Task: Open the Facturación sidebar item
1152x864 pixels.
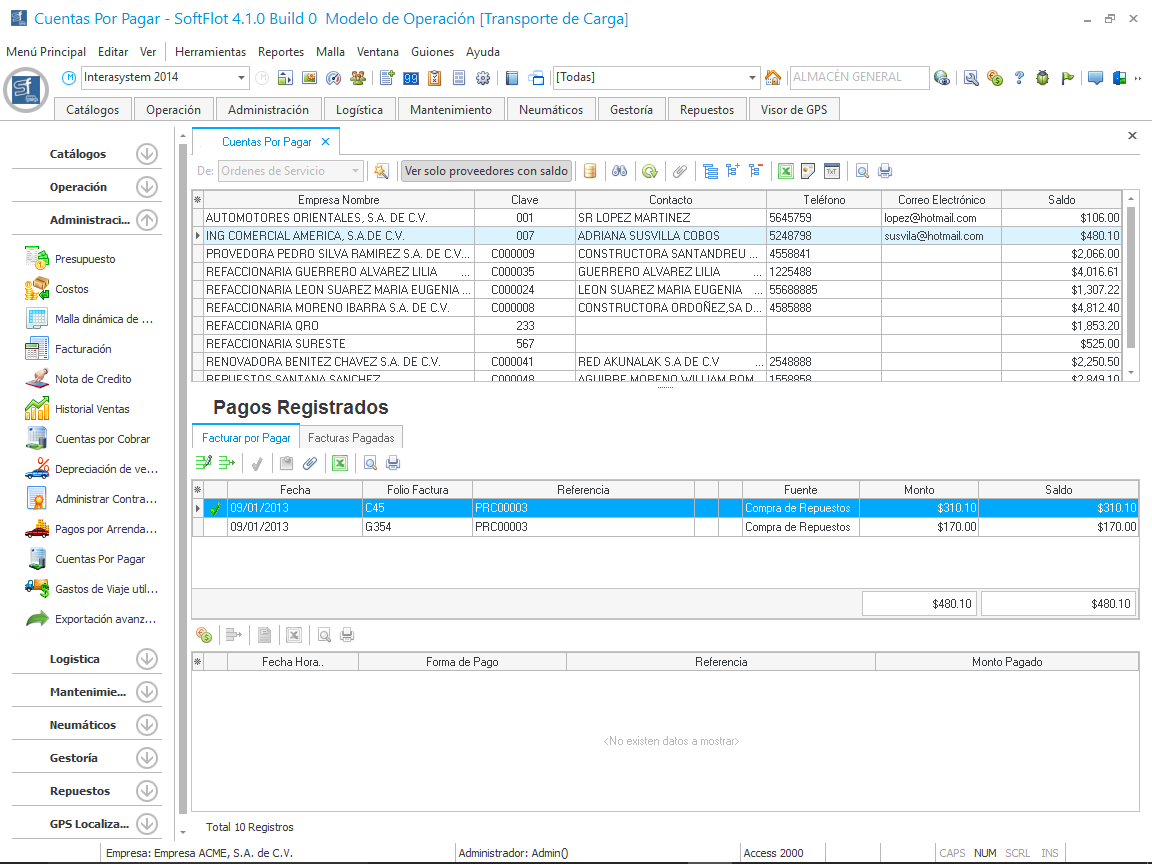Action: tap(83, 349)
